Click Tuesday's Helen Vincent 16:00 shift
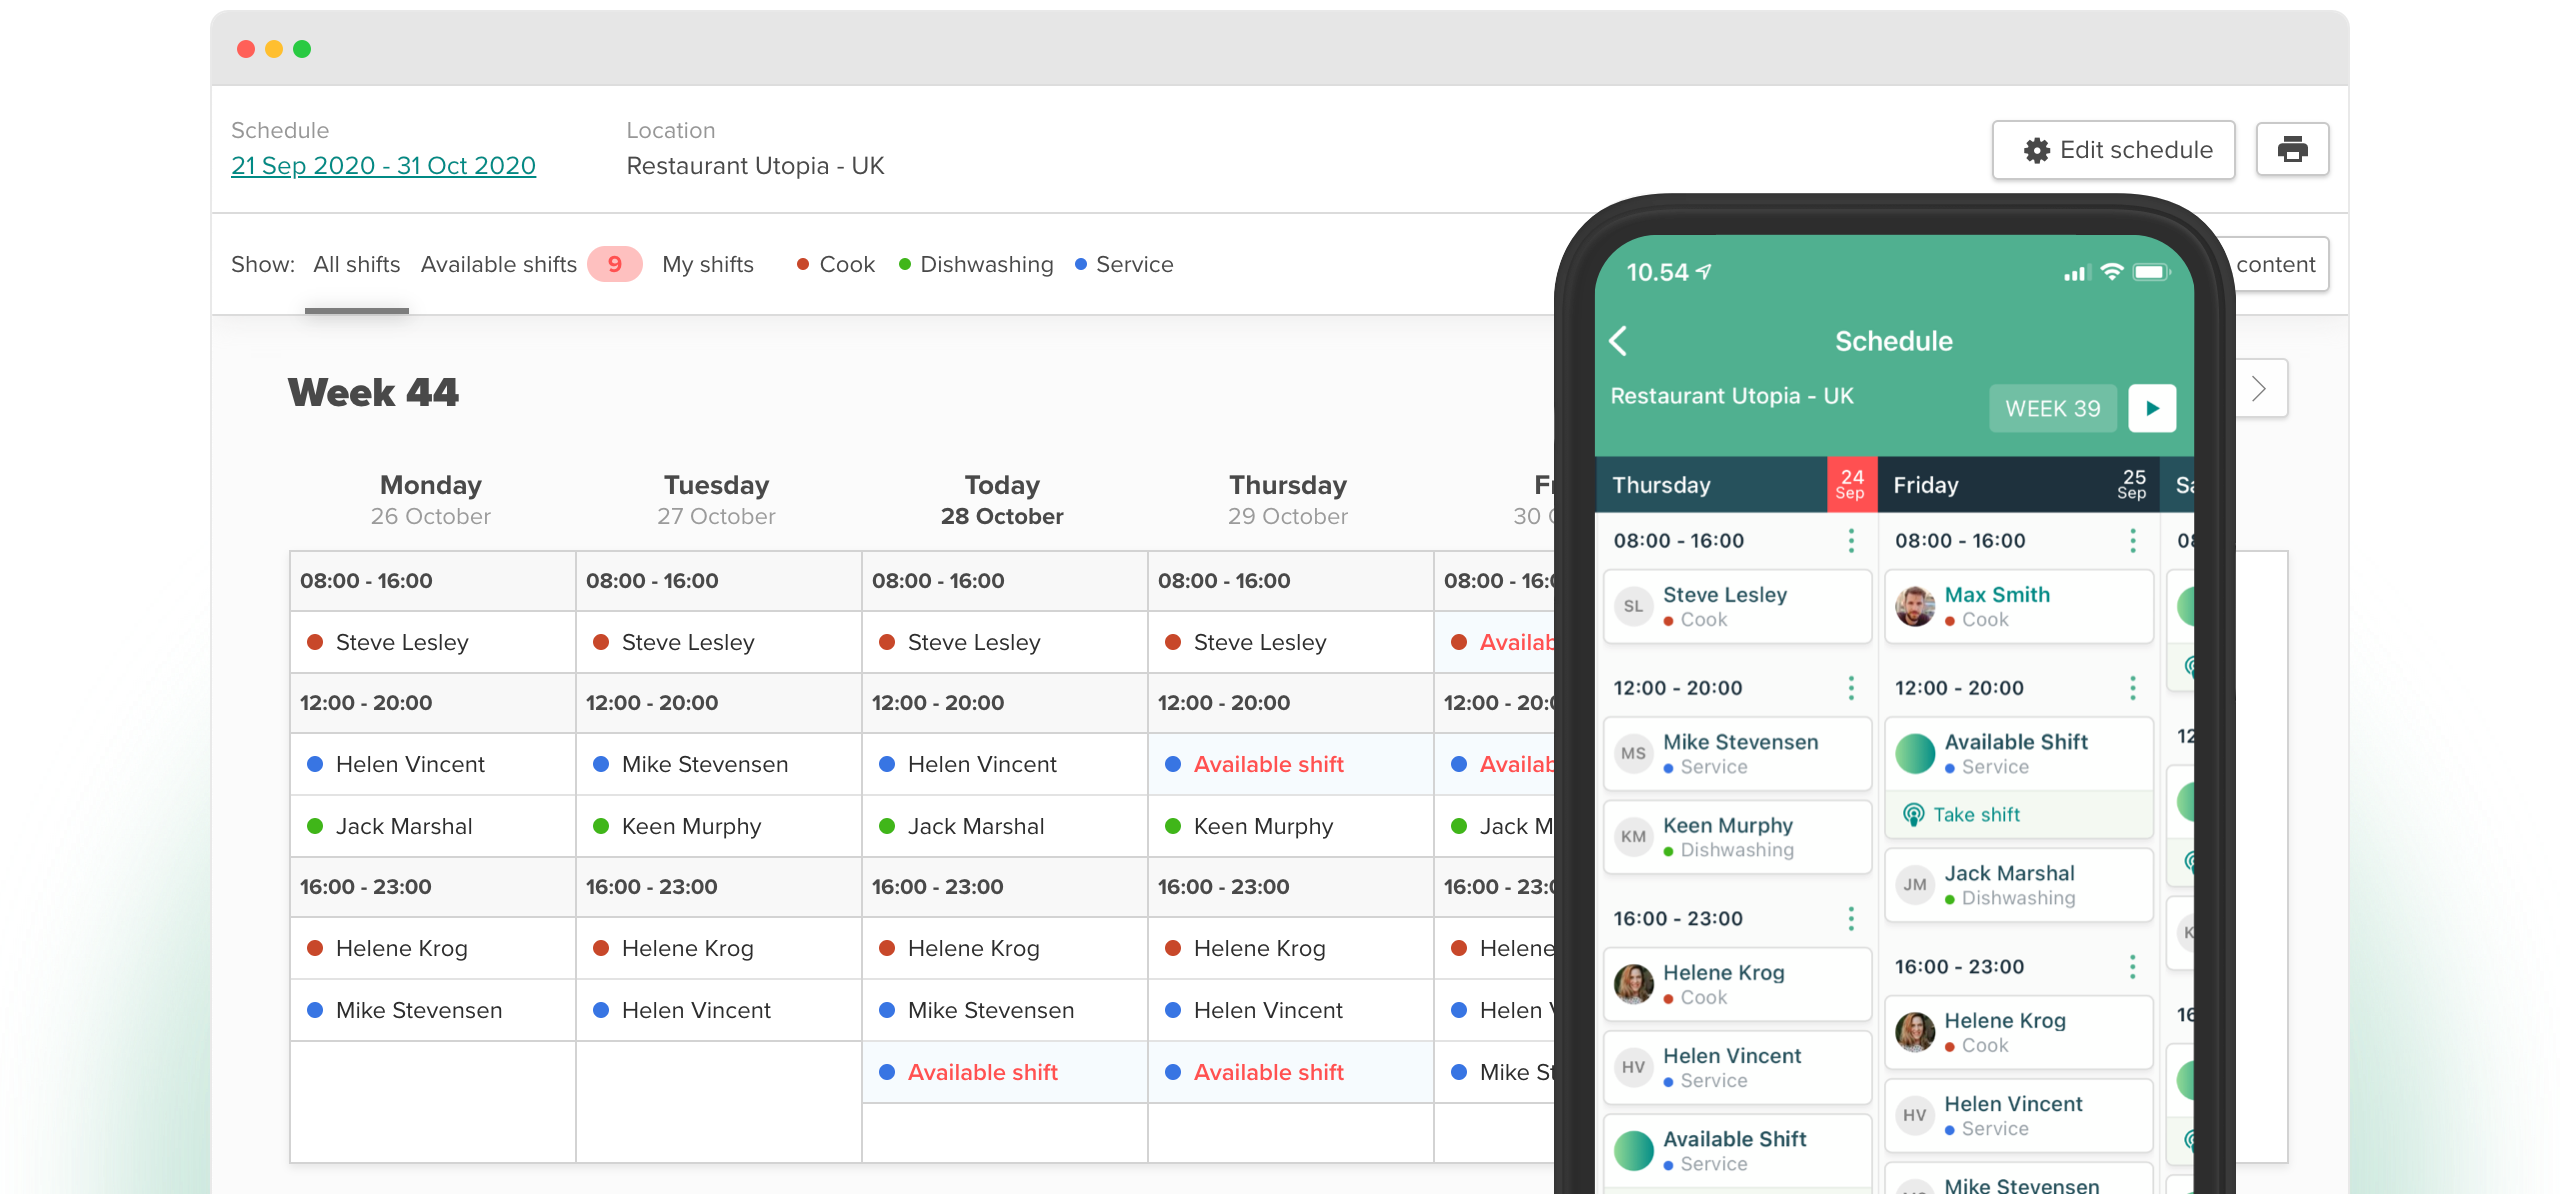The width and height of the screenshot is (2560, 1194). [x=718, y=1011]
